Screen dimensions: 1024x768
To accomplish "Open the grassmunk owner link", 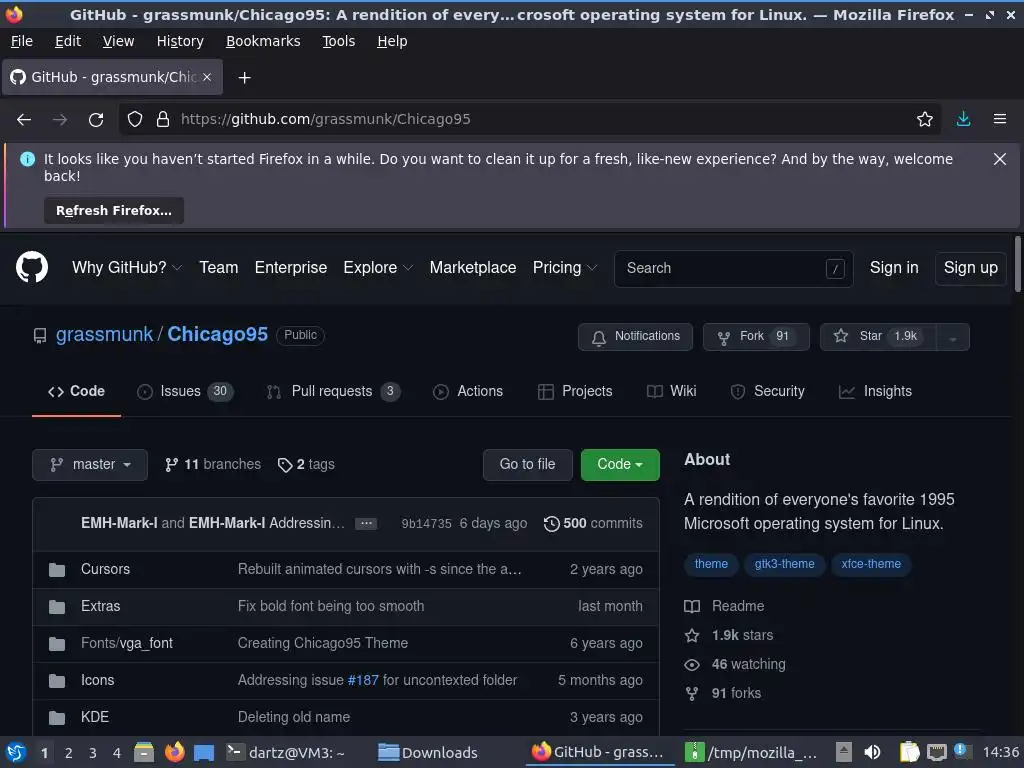I will [104, 334].
